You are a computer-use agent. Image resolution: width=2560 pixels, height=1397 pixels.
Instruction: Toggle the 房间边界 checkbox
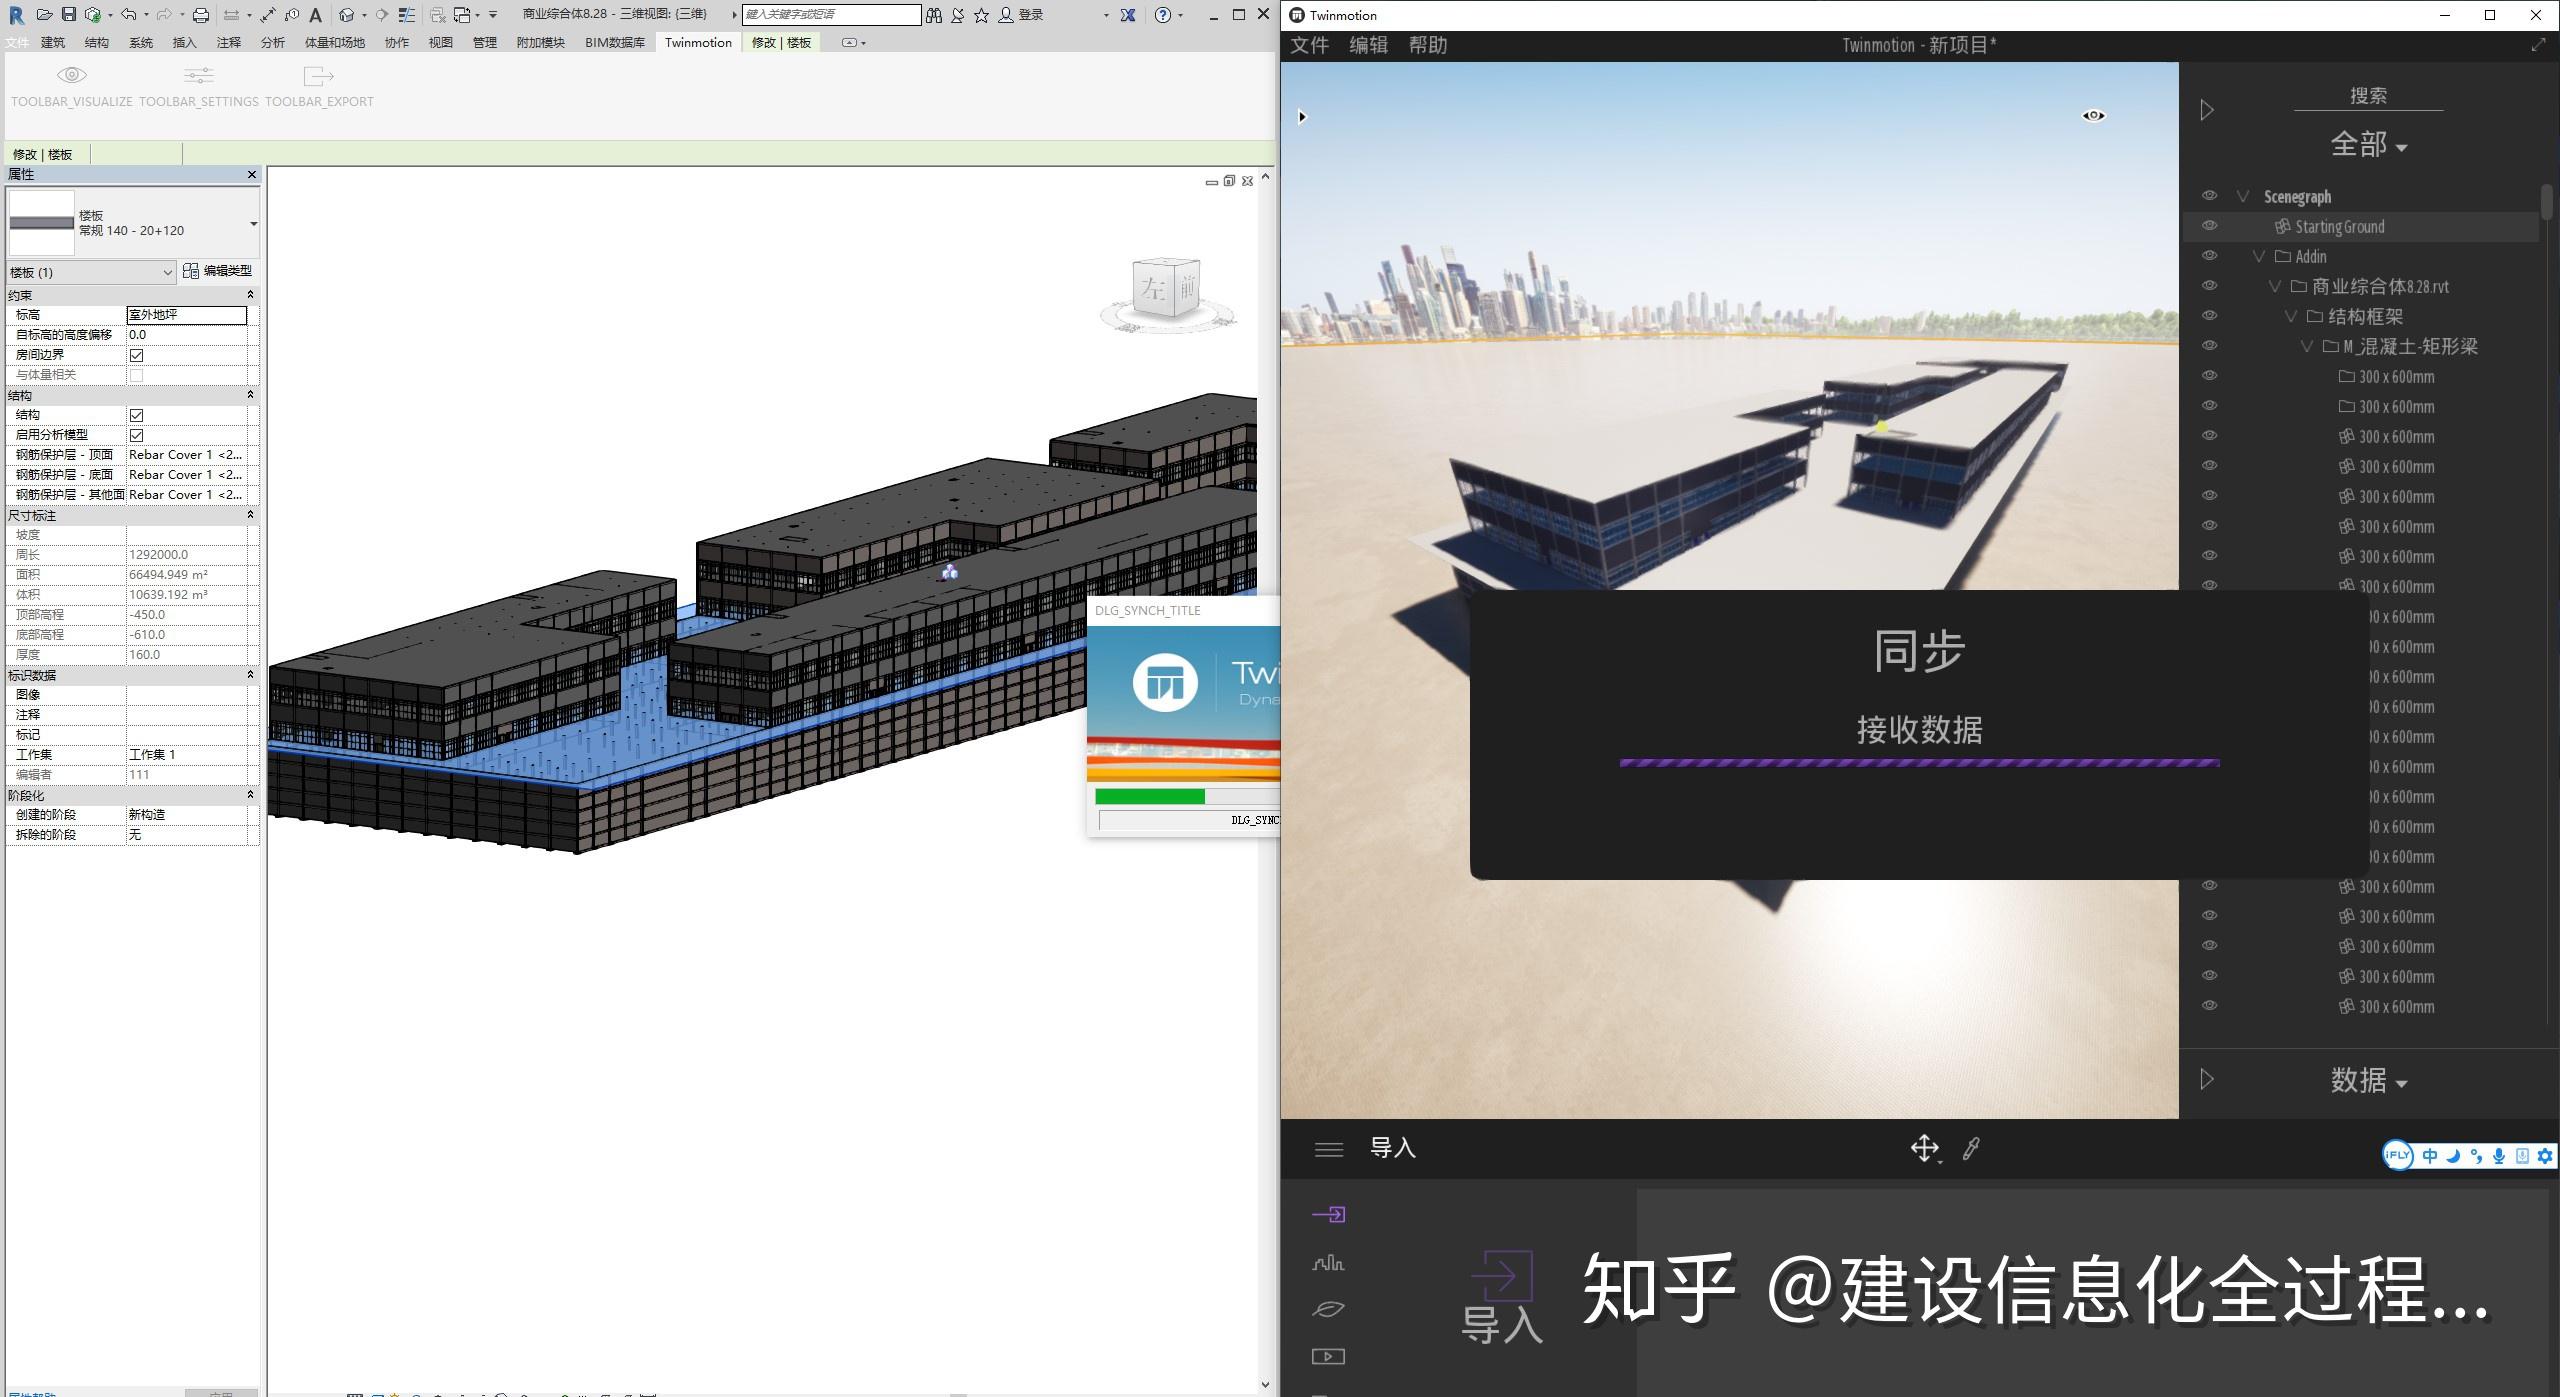point(137,355)
